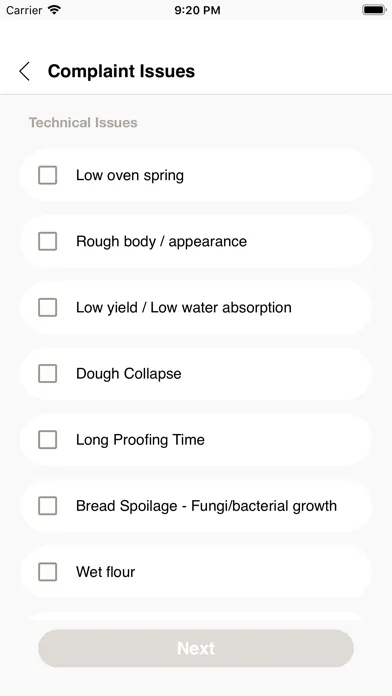392x696 pixels.
Task: Click the Next button
Action: tap(196, 648)
